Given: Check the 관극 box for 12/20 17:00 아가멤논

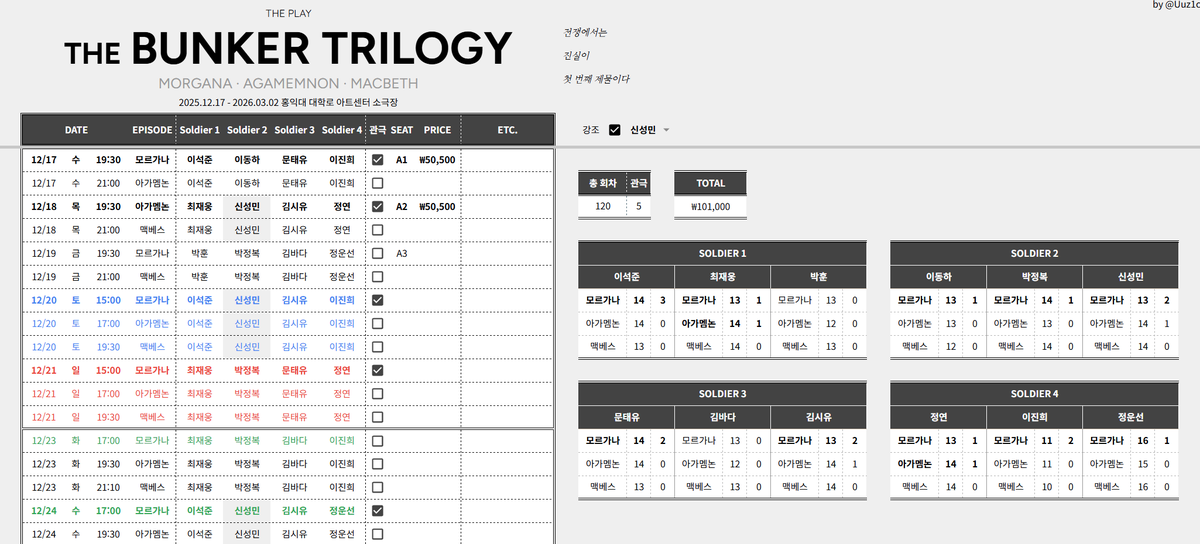Looking at the screenshot, I should click(378, 323).
